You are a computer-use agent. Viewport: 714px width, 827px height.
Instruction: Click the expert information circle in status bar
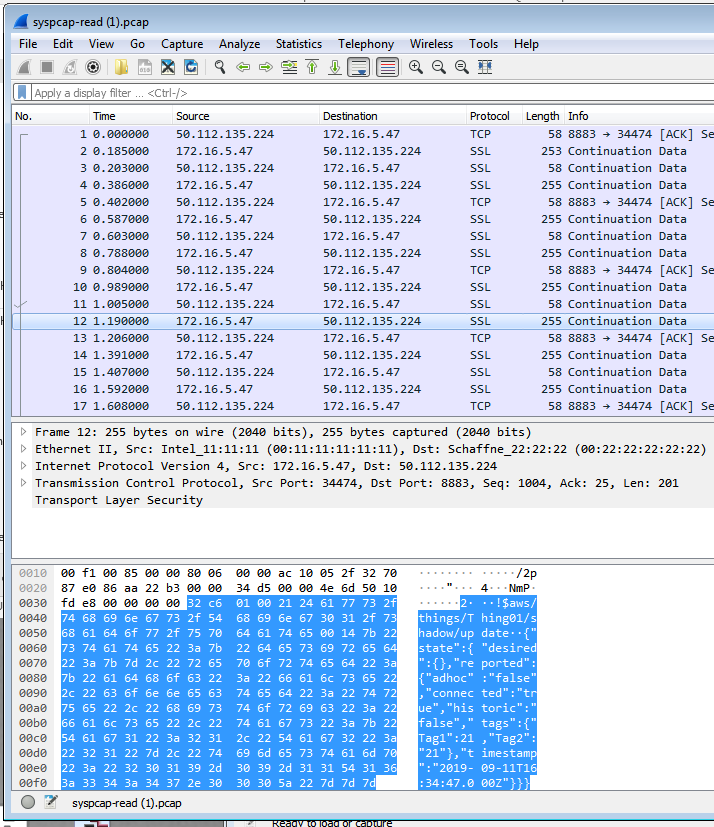tap(28, 802)
